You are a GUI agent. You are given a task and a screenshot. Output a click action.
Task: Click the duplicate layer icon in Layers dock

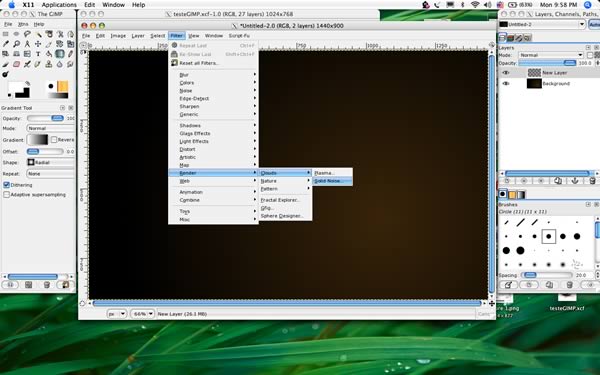coord(558,181)
